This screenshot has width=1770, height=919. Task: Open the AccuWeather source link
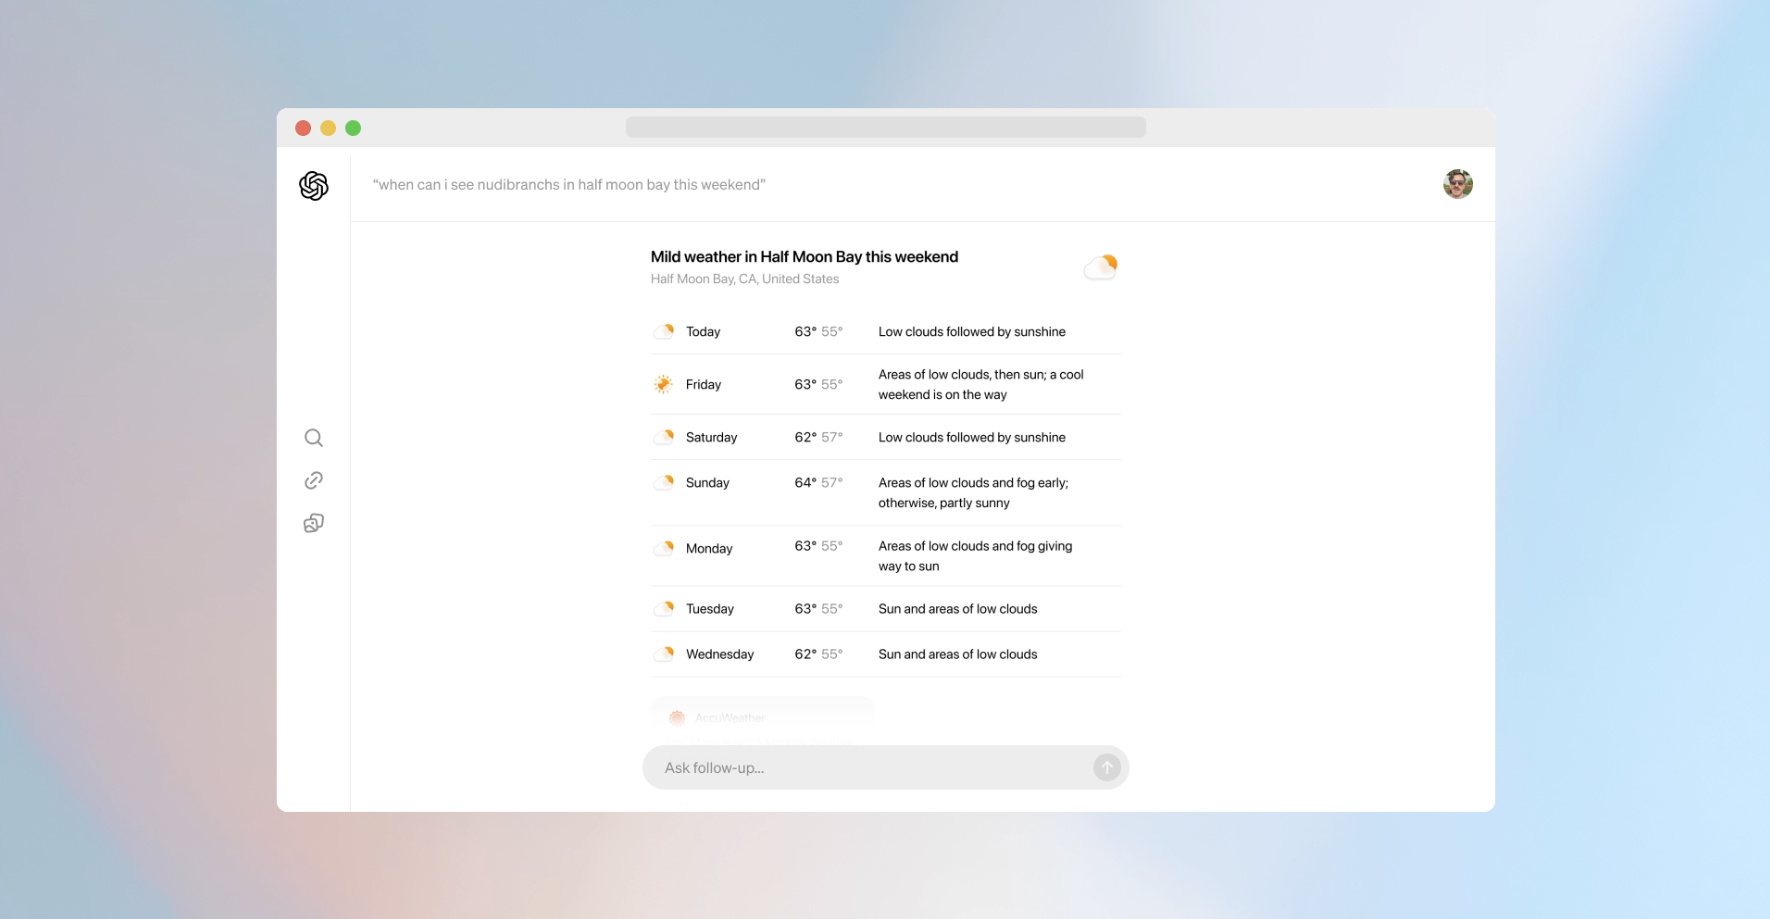(730, 718)
